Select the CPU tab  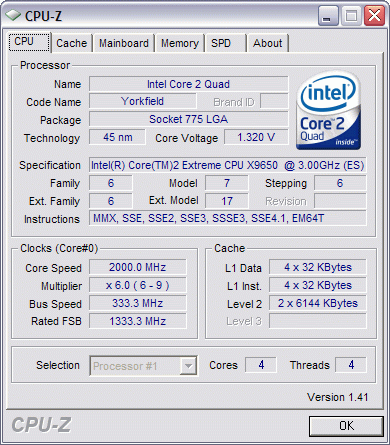pyautogui.click(x=29, y=42)
